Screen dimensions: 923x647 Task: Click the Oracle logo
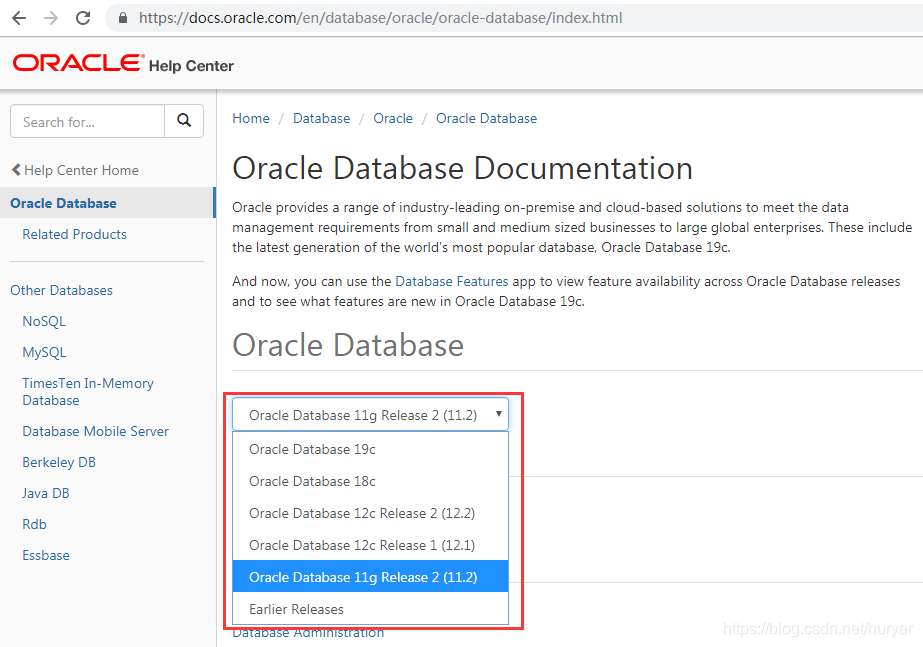[78, 63]
